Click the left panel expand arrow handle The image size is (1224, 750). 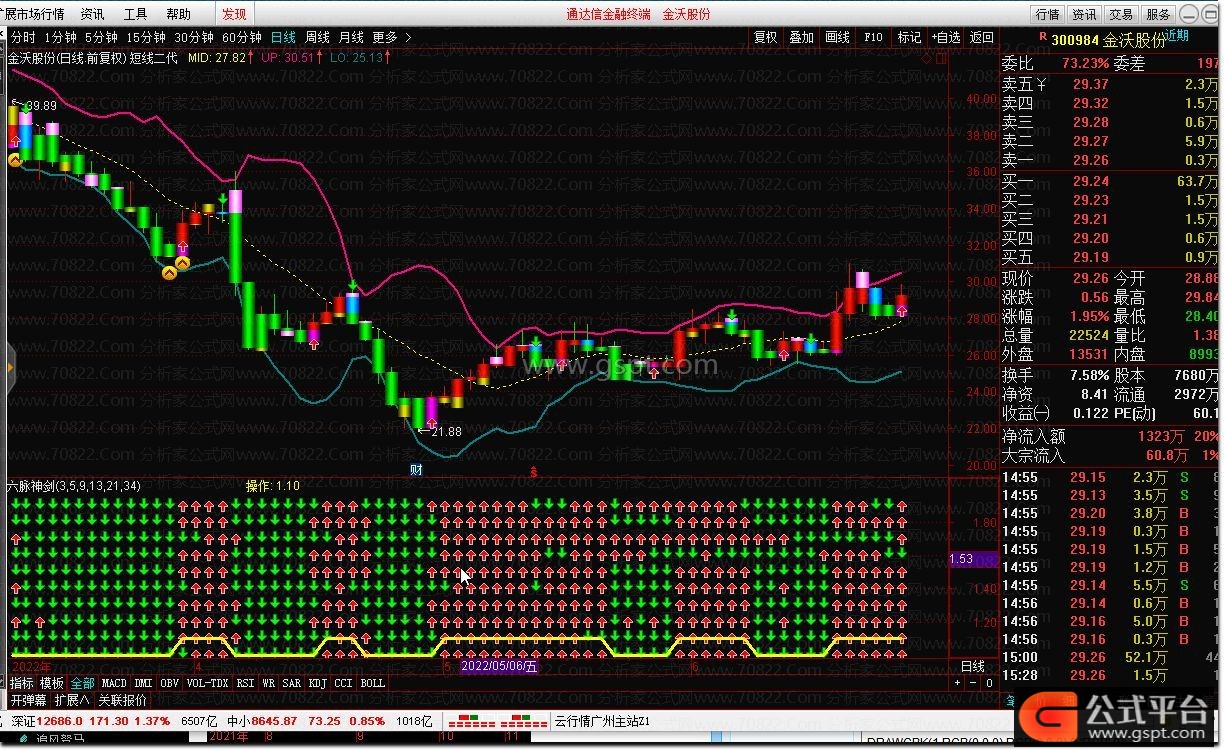click(x=10, y=368)
